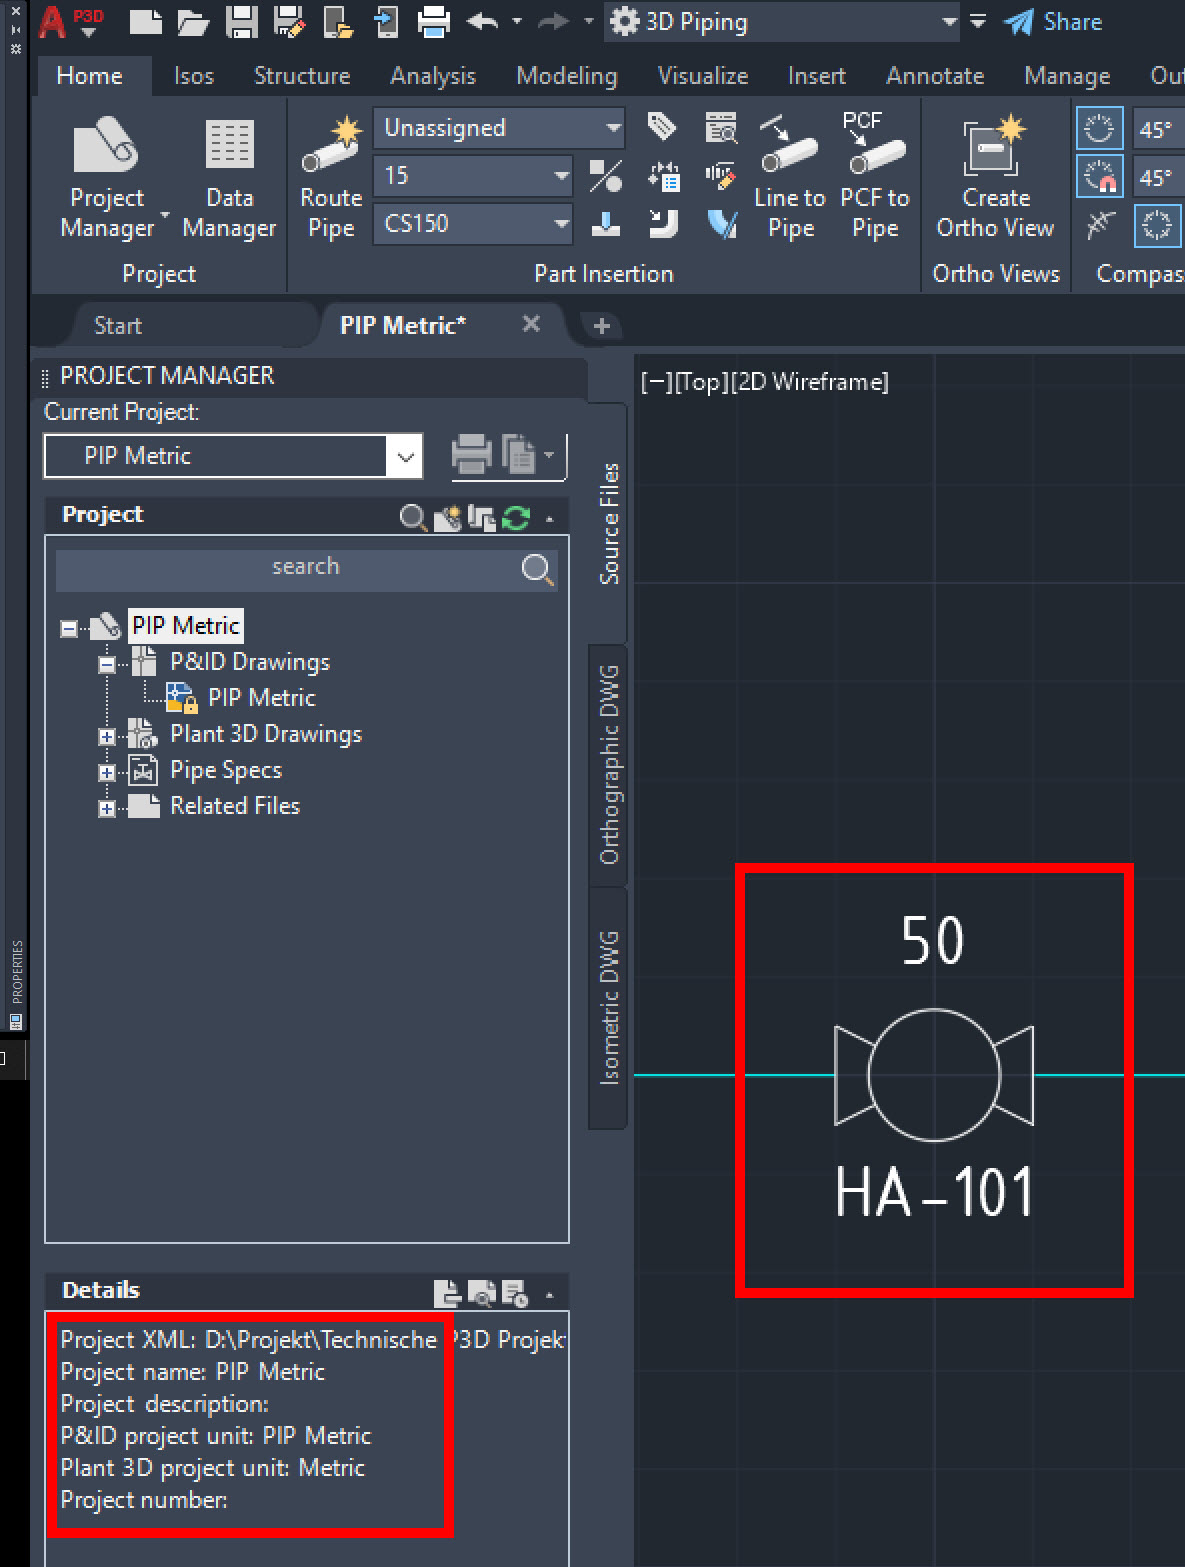Click the Undo arrow icon
Image resolution: width=1185 pixels, height=1567 pixels.
(x=483, y=21)
